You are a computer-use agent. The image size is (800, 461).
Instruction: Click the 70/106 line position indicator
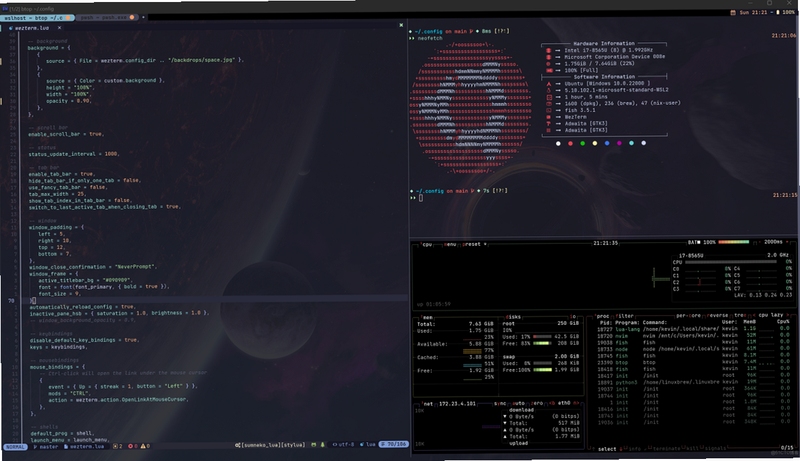(394, 445)
